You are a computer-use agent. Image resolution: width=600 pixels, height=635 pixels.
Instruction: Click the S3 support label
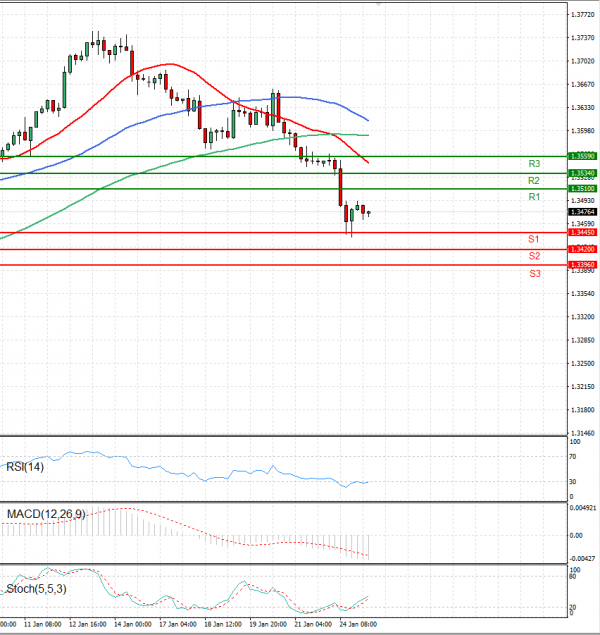tap(535, 274)
